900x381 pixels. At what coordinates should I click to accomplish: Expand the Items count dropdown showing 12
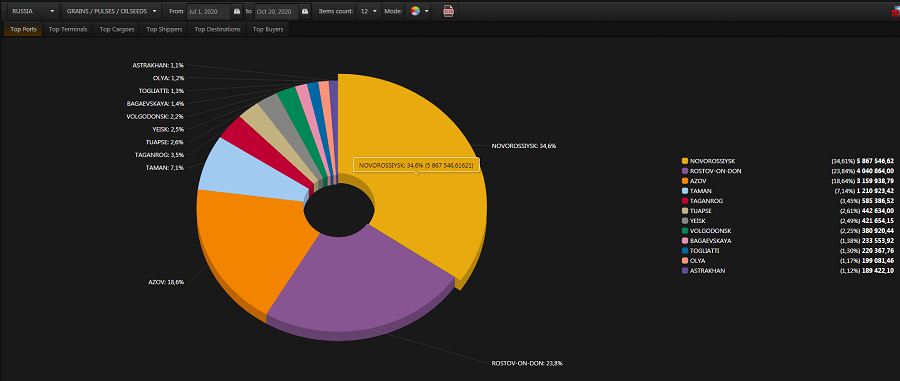tap(368, 11)
